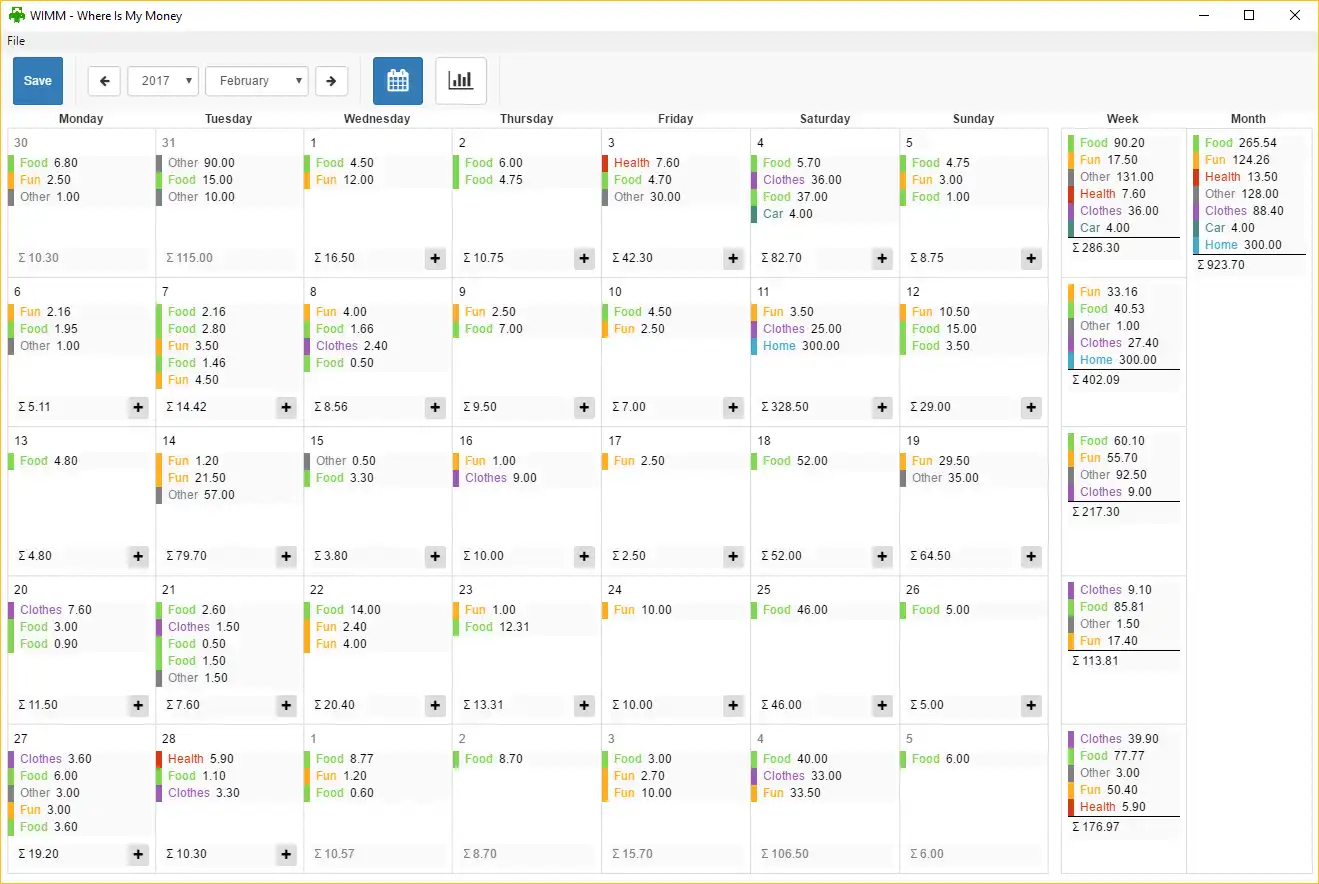Click the Thursday column header
The image size is (1319, 884).
527,119
